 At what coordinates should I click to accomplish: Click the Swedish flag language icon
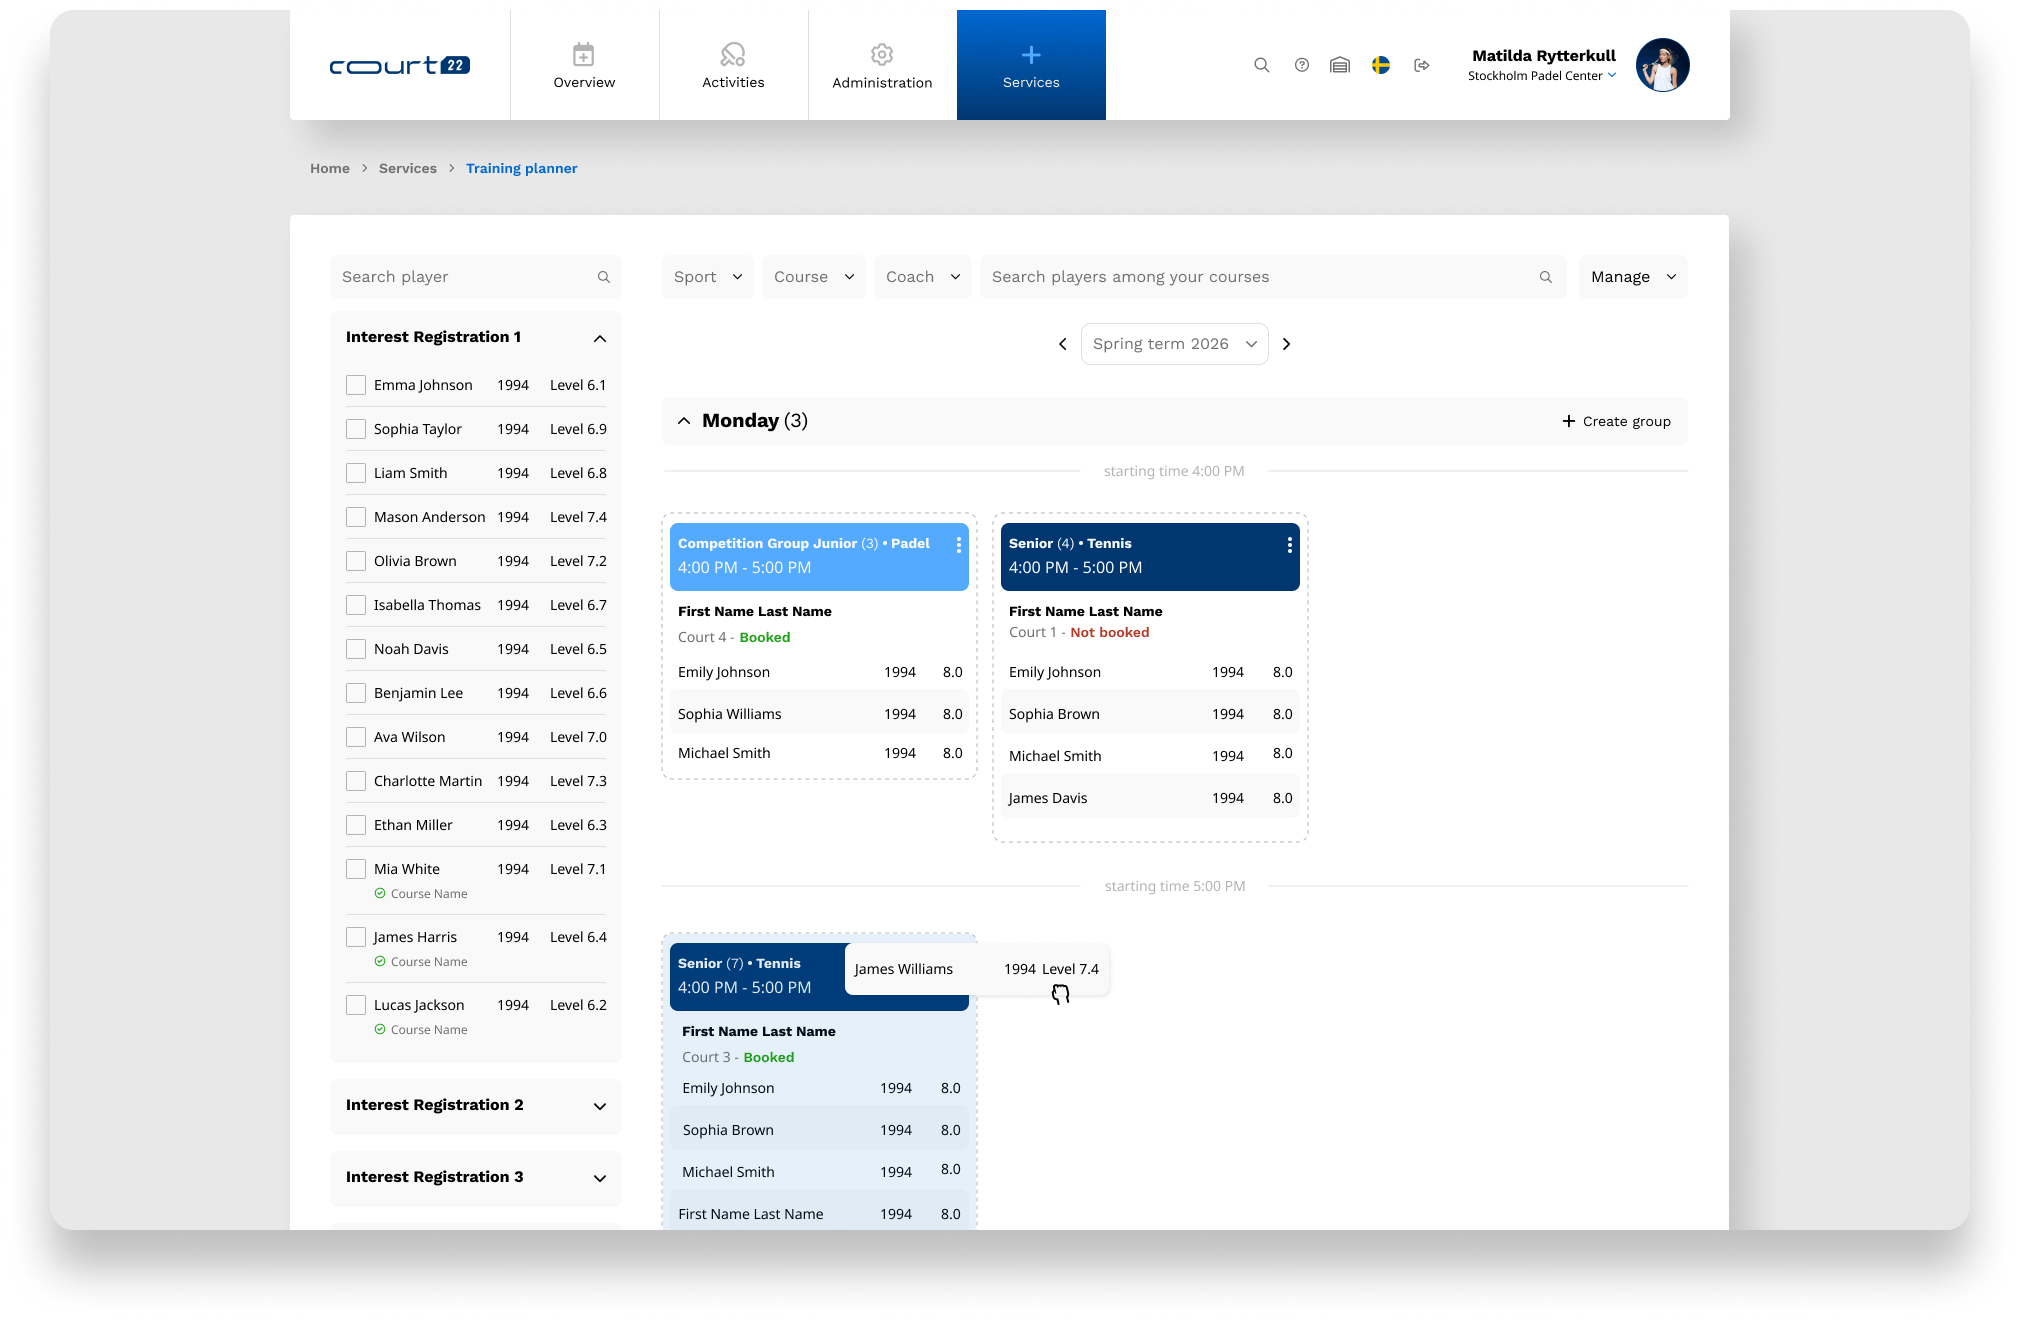1380,65
